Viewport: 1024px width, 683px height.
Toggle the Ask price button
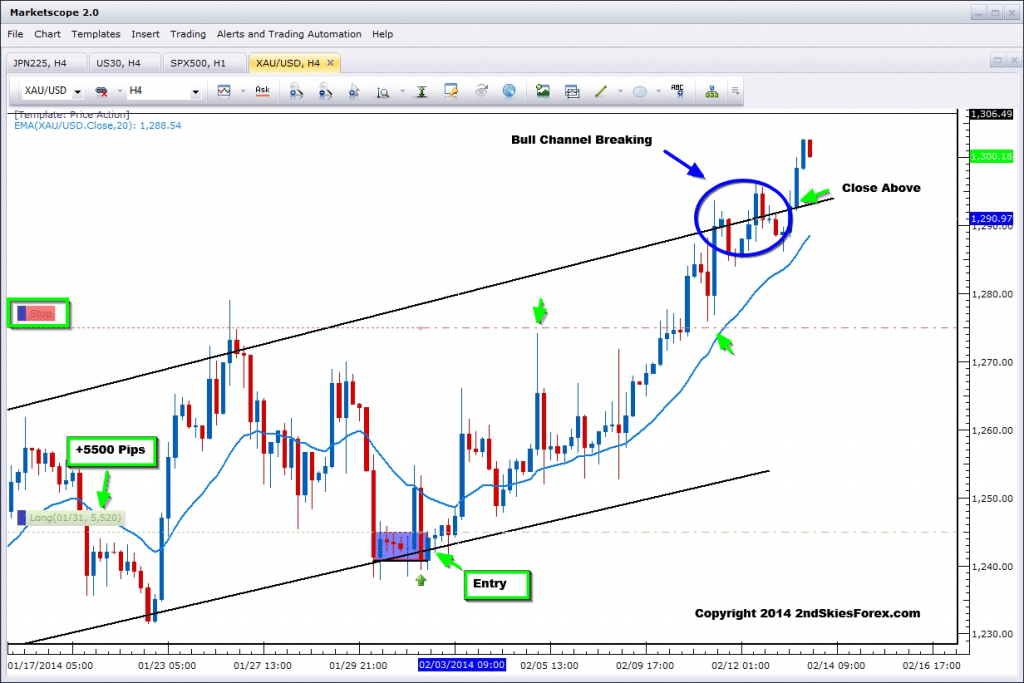tap(263, 91)
